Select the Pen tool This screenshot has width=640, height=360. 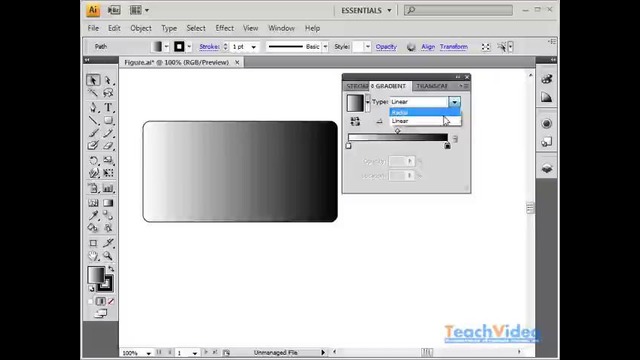pyautogui.click(x=93, y=107)
